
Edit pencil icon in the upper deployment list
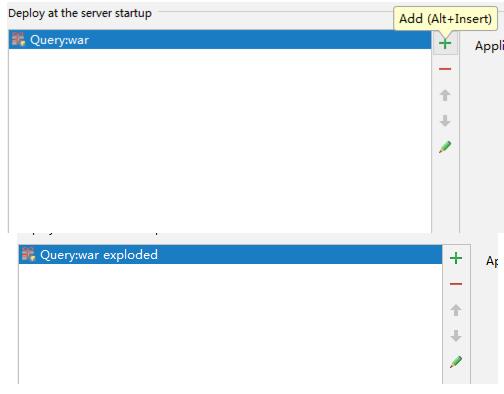[x=445, y=147]
